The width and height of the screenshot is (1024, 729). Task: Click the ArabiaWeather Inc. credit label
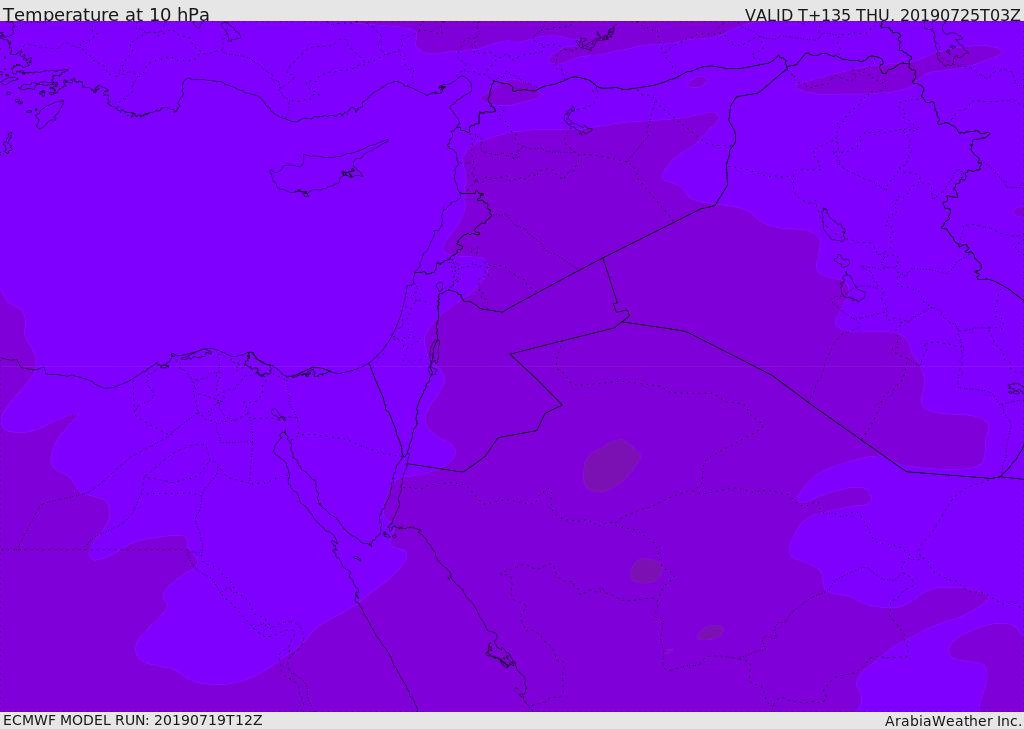click(953, 721)
